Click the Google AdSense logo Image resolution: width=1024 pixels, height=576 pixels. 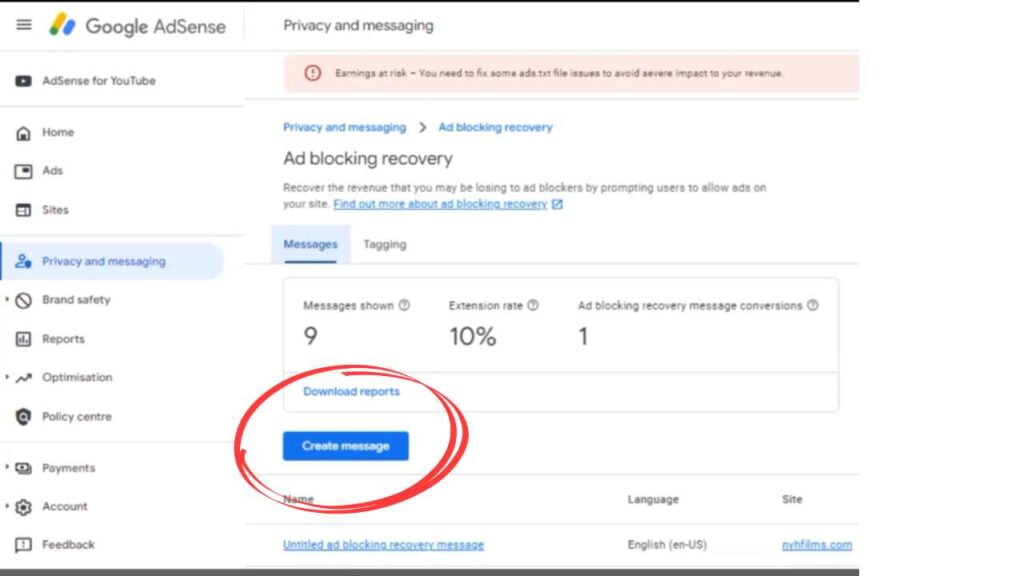click(138, 25)
